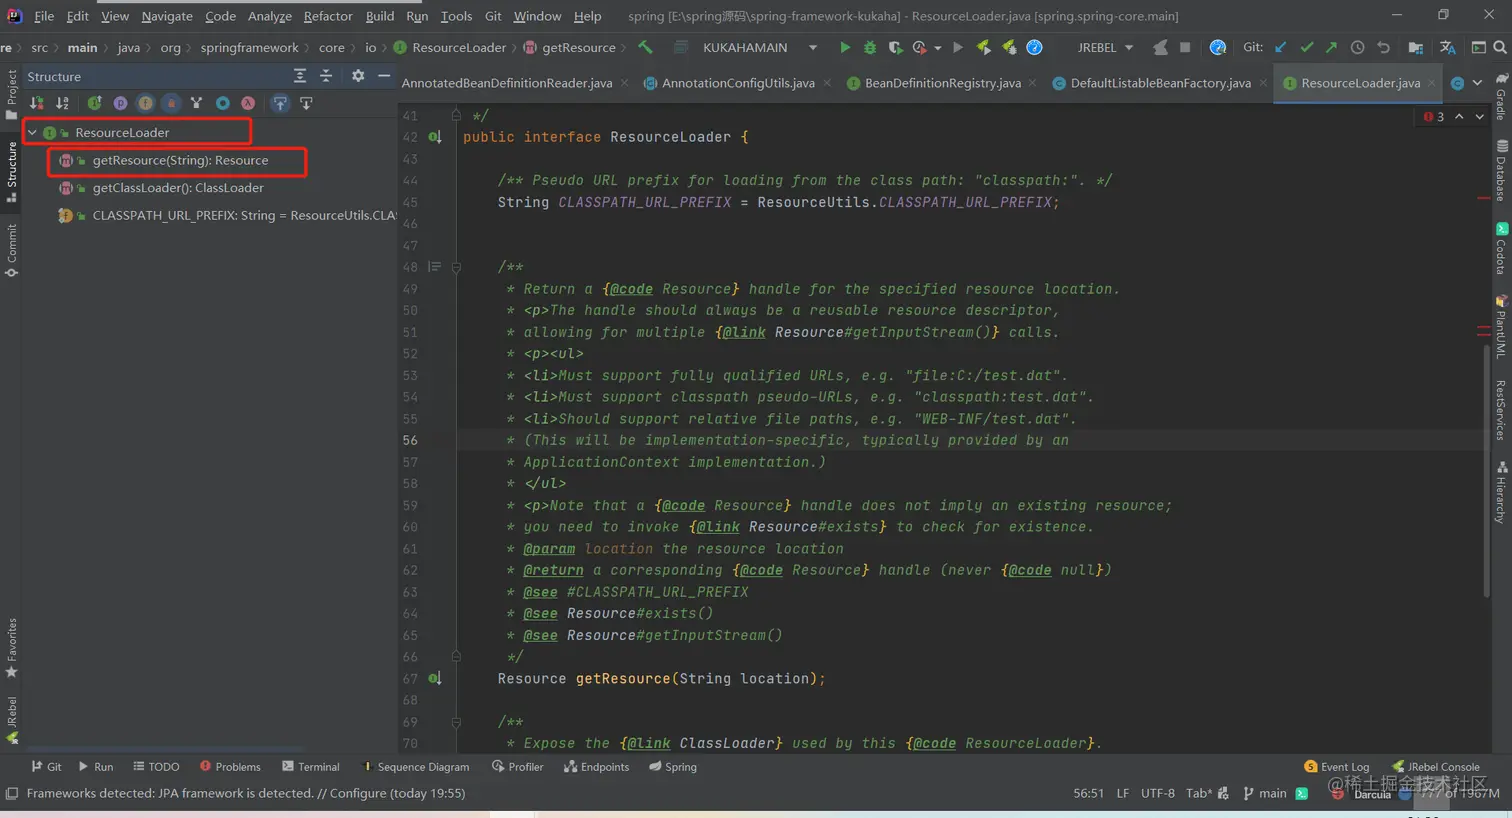Open the Refactor menu
Screen dimensions: 1512x818
click(x=328, y=16)
